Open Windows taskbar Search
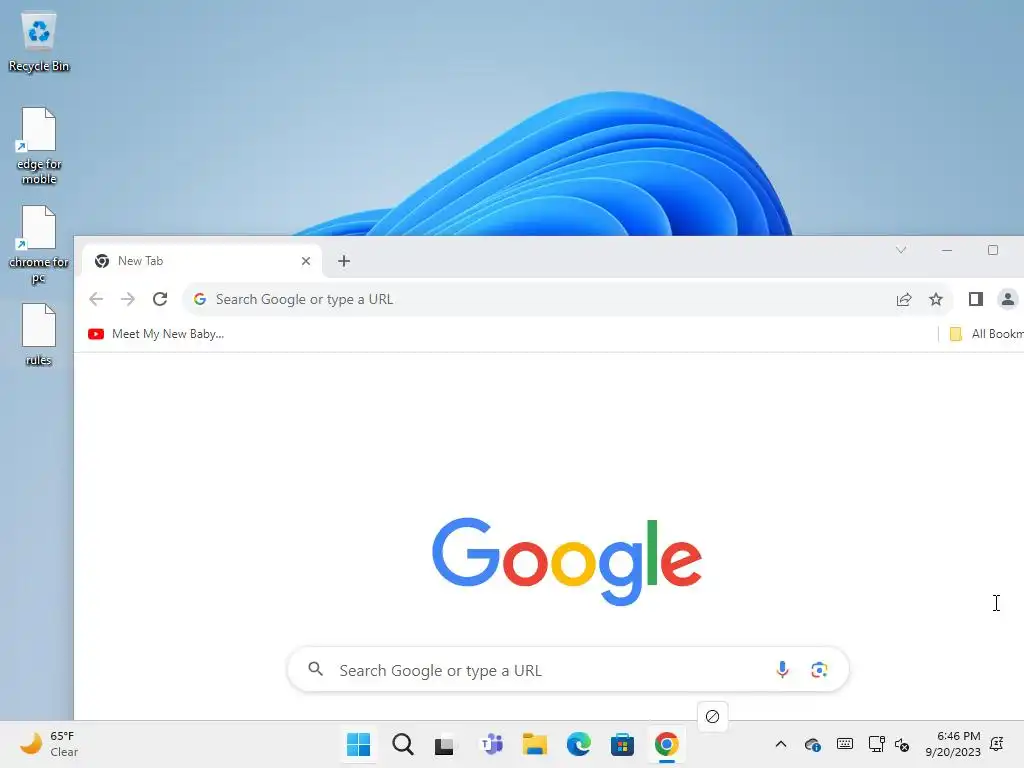1024x768 pixels. [403, 744]
